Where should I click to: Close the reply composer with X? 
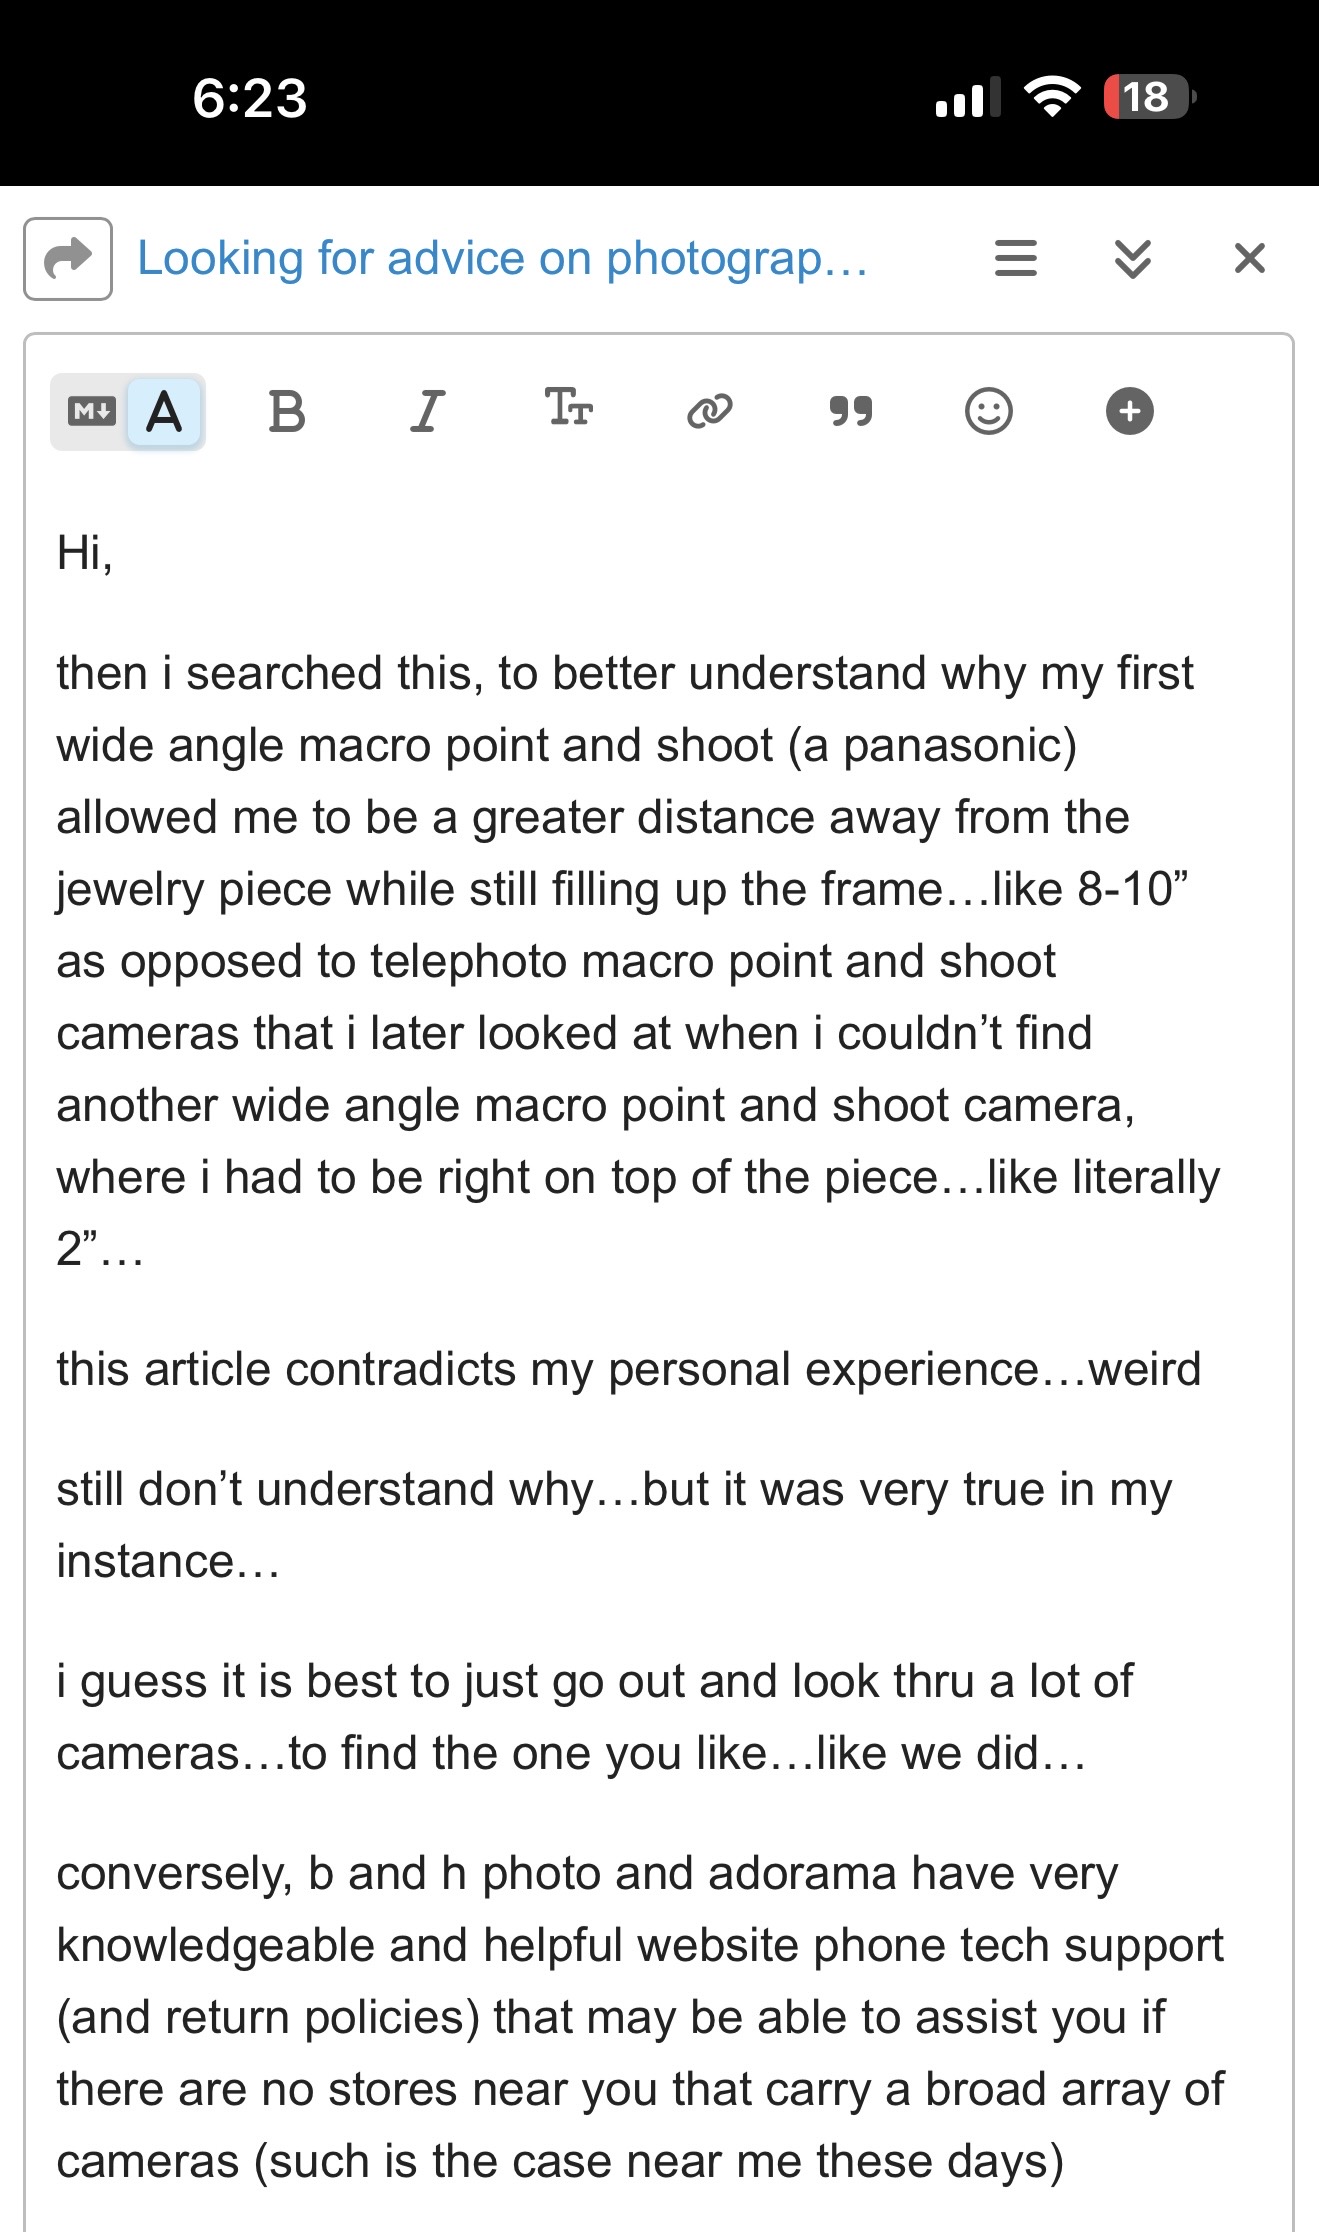(x=1250, y=259)
